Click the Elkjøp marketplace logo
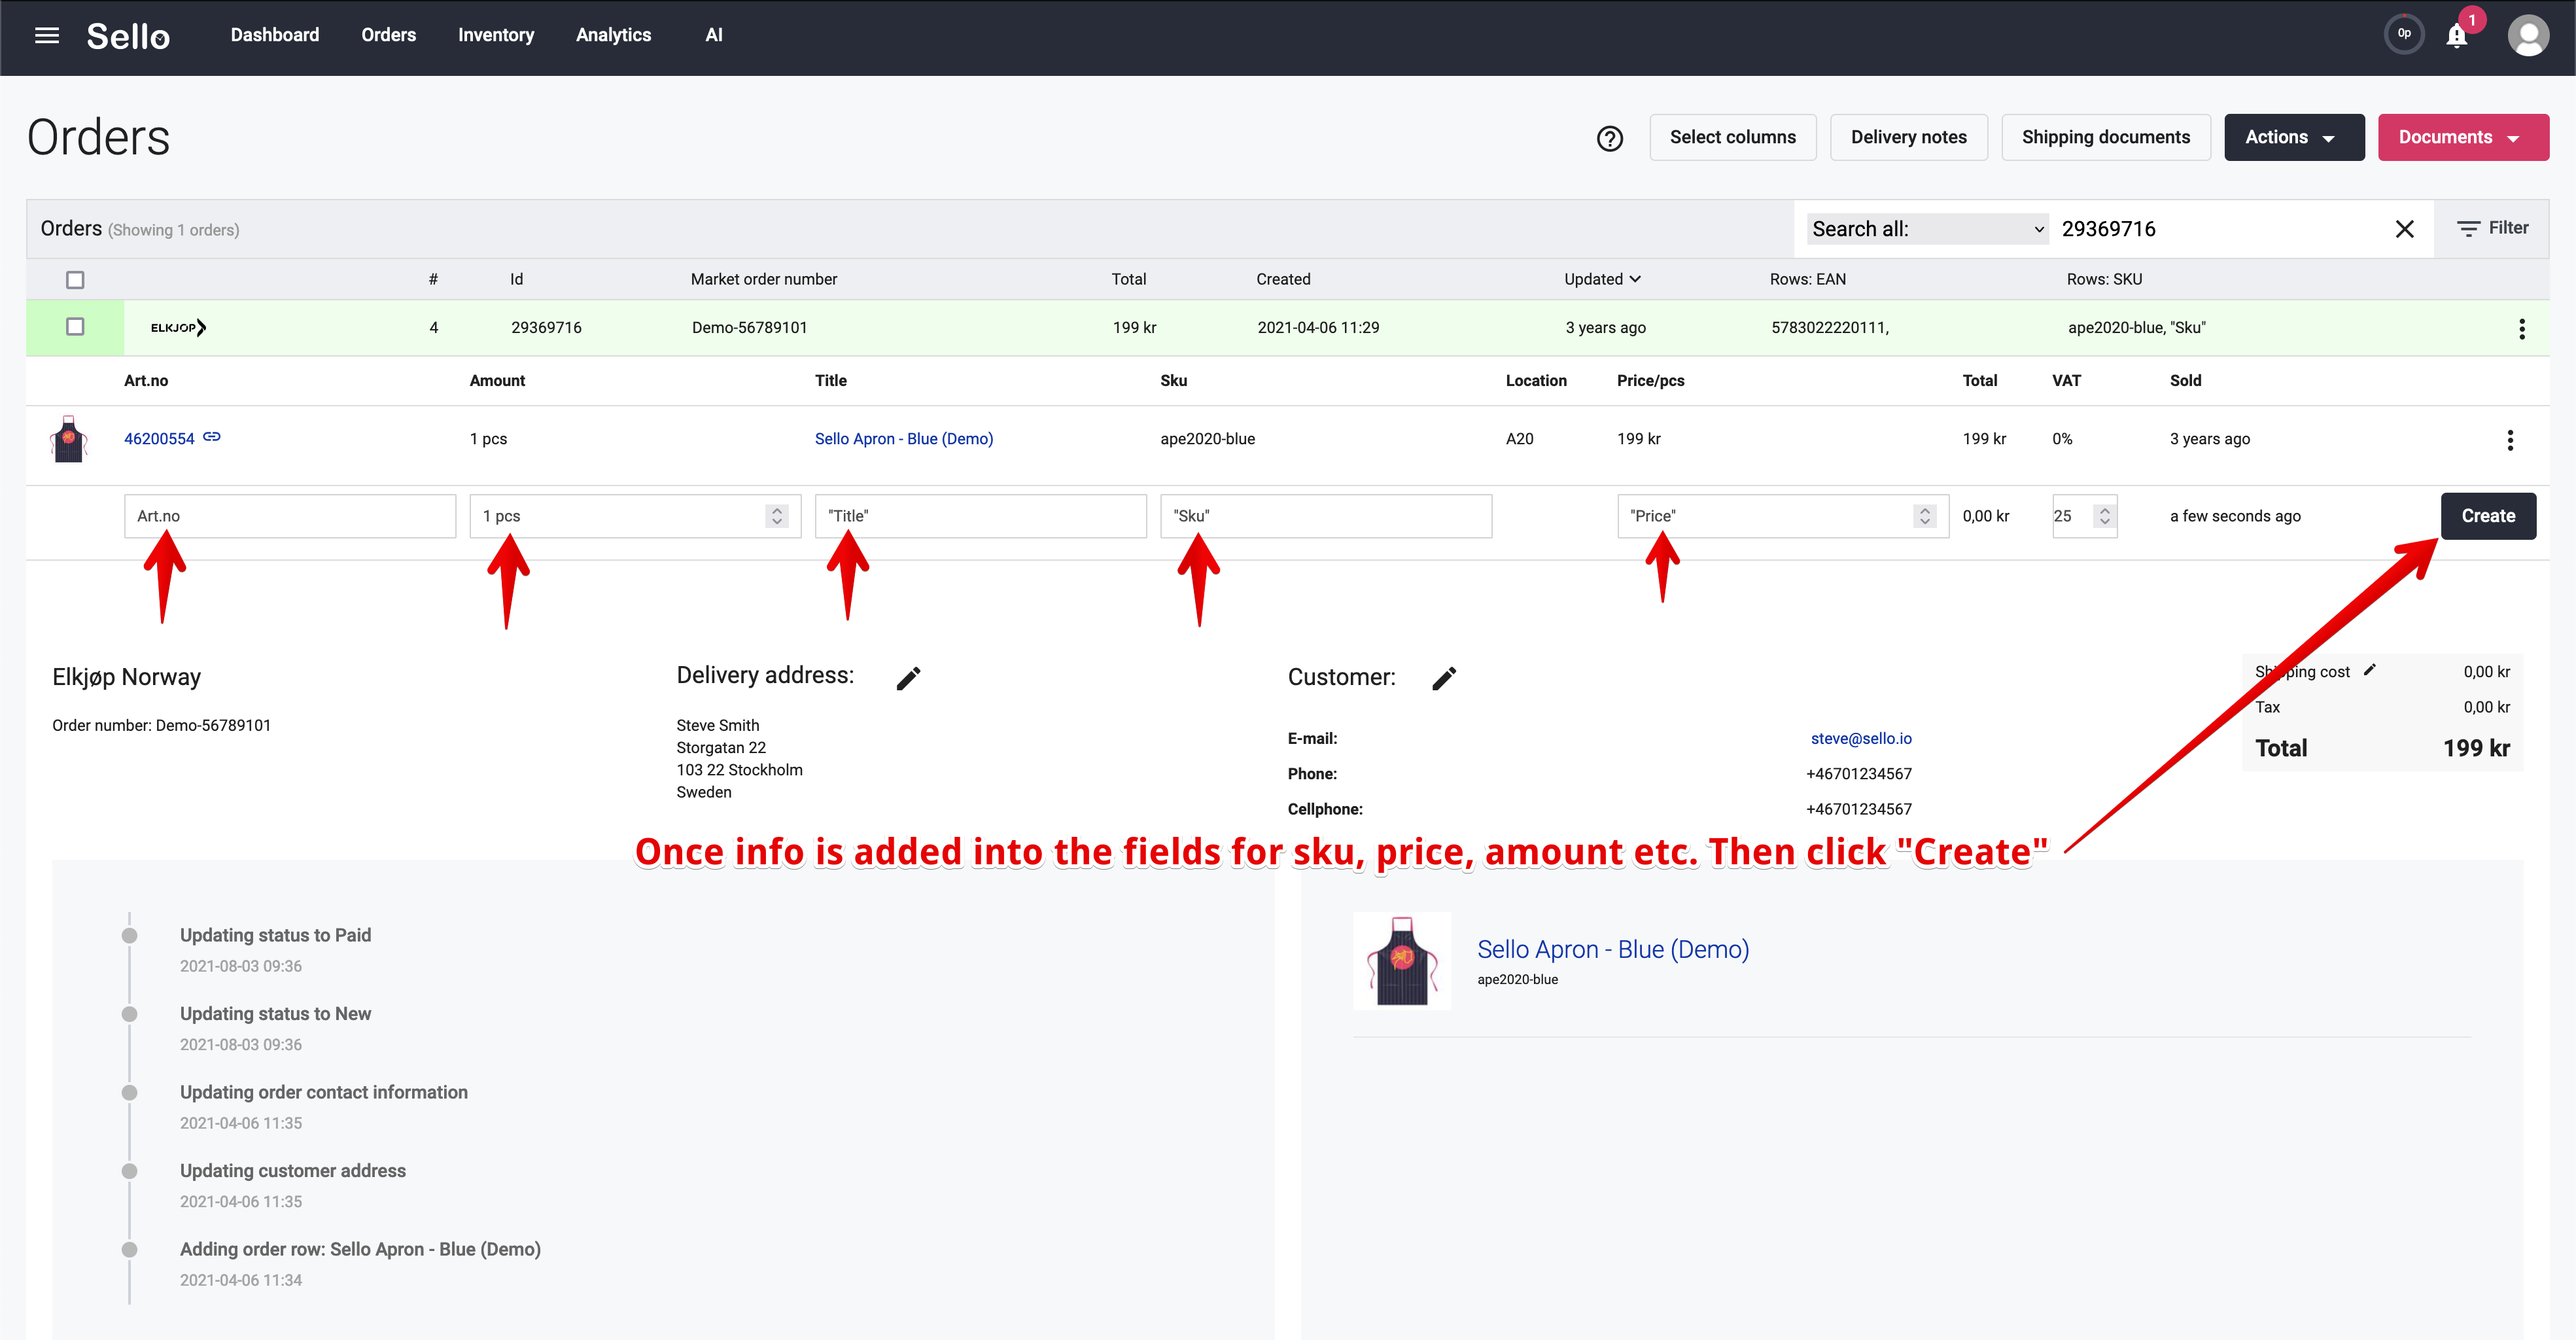The image size is (2576, 1340). point(178,327)
